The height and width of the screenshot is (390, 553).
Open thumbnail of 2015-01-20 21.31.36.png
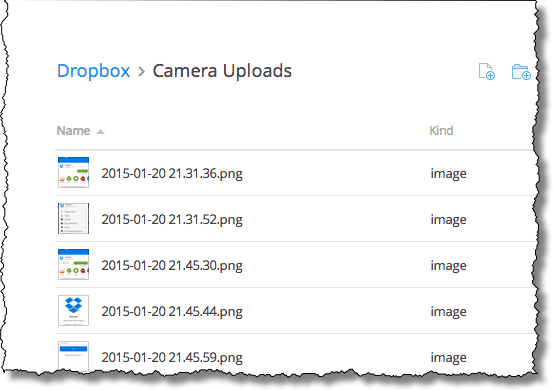pyautogui.click(x=73, y=172)
